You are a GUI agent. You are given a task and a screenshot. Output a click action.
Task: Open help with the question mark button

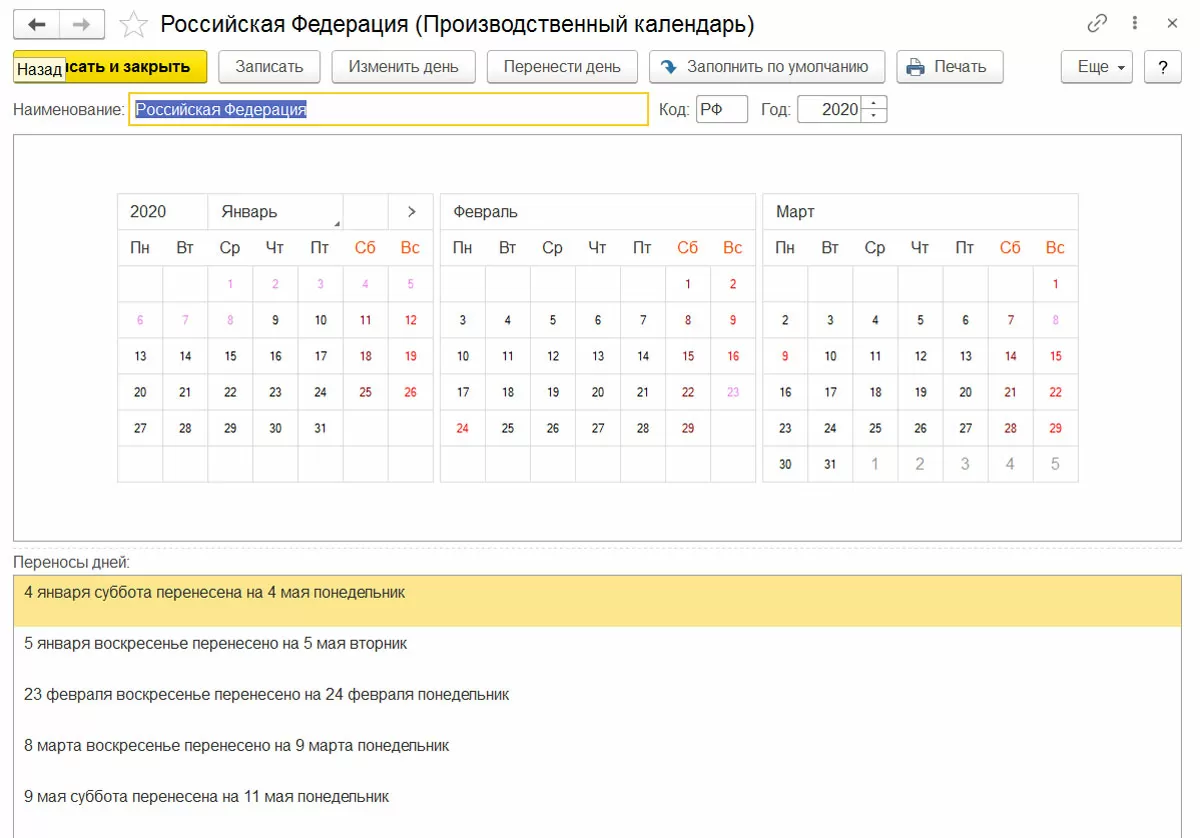1162,67
